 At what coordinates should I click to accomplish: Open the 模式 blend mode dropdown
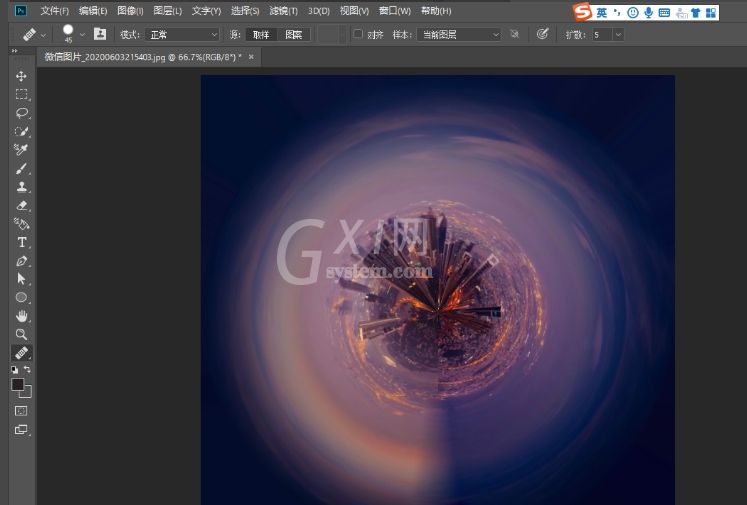[x=182, y=34]
